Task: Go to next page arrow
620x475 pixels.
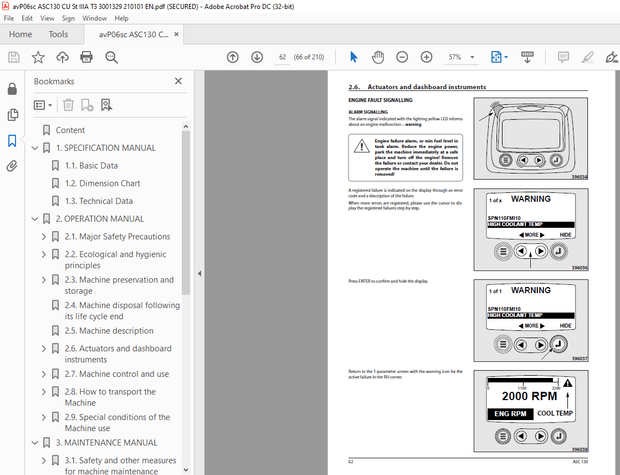Action: pyautogui.click(x=257, y=57)
